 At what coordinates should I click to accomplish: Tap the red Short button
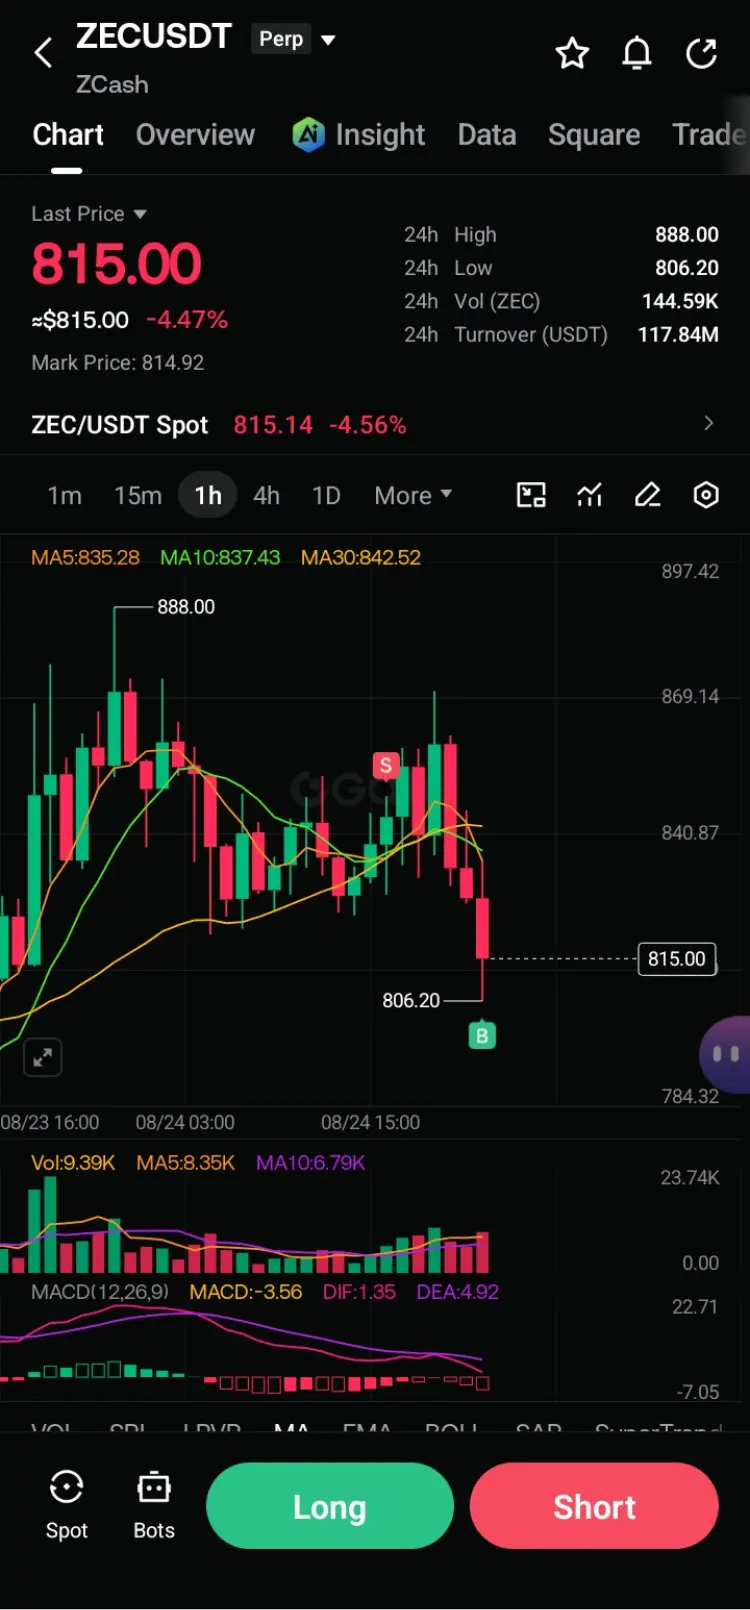[x=594, y=1506]
